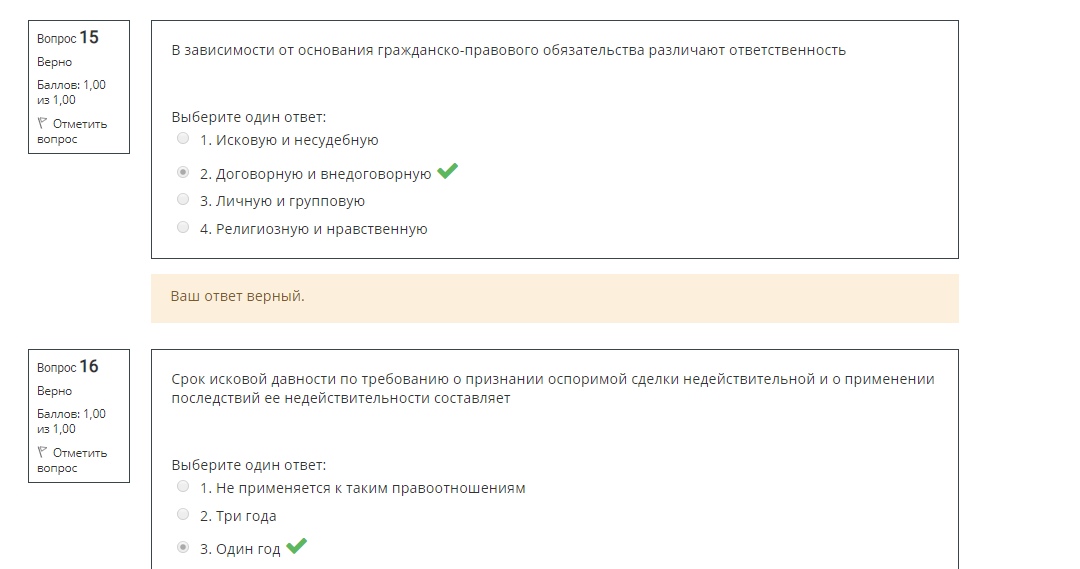
Task: Choose the Три года option
Action: click(x=183, y=514)
